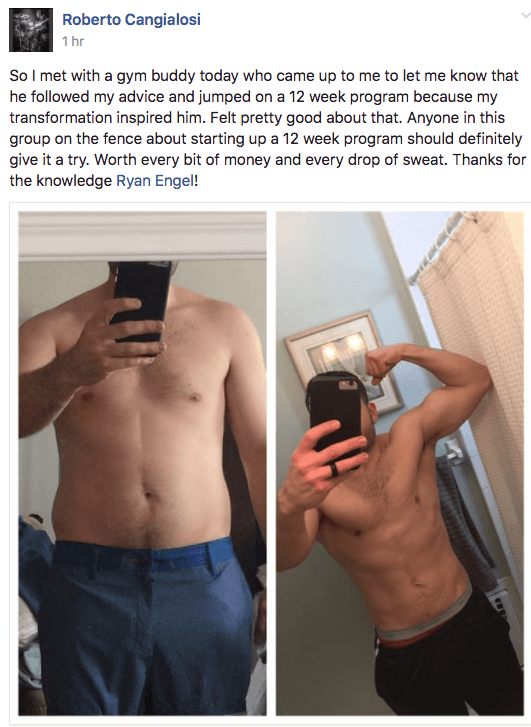Screen dimensions: 531x727
Task: Click the phrase "Felt pretty good about that"
Action: tap(306, 117)
